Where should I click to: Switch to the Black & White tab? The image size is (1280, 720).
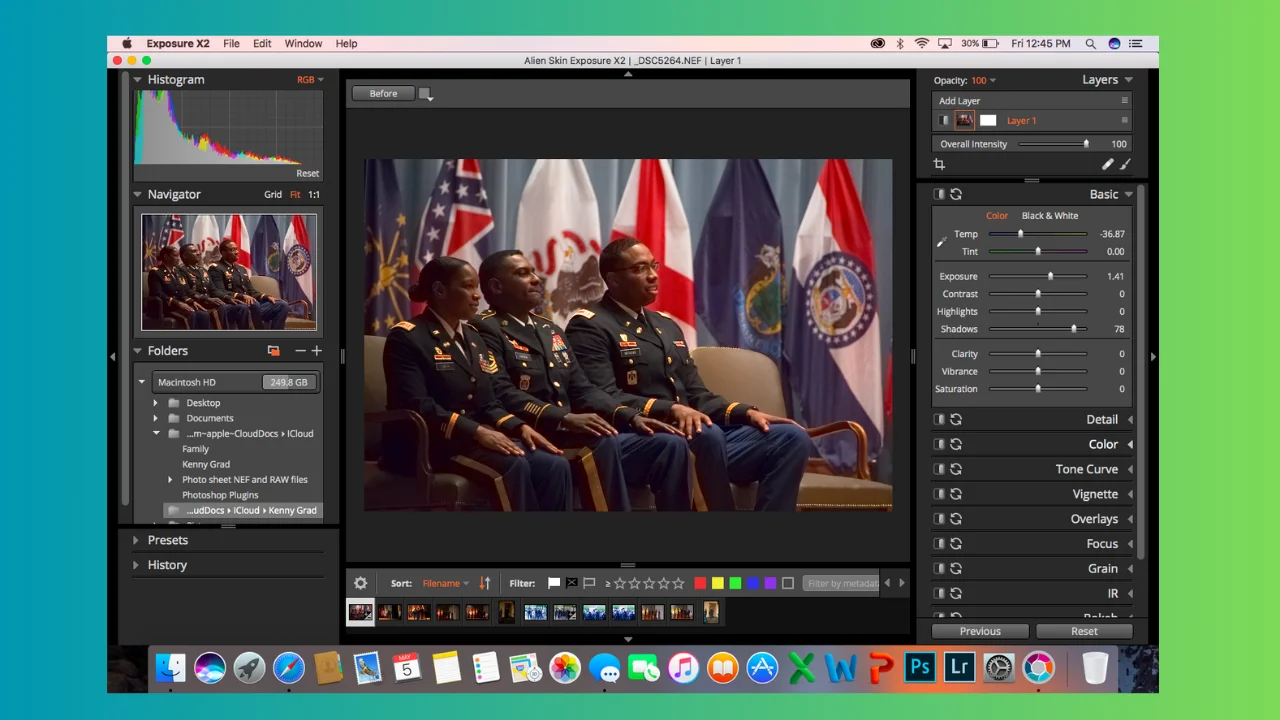1050,216
